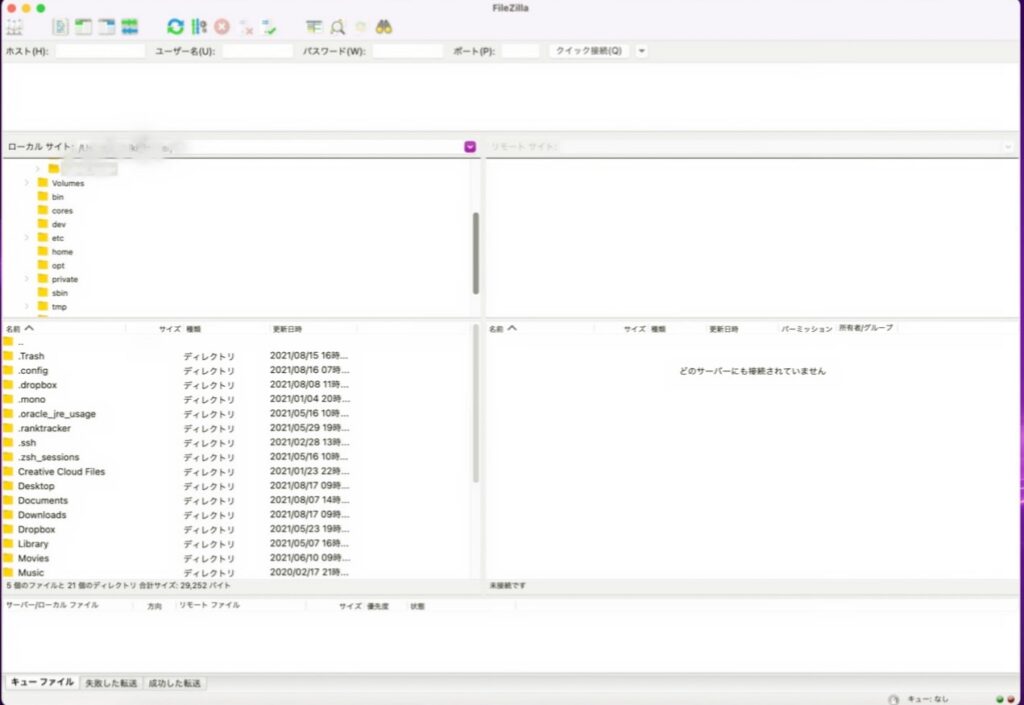Toggle the message log display

(60, 27)
